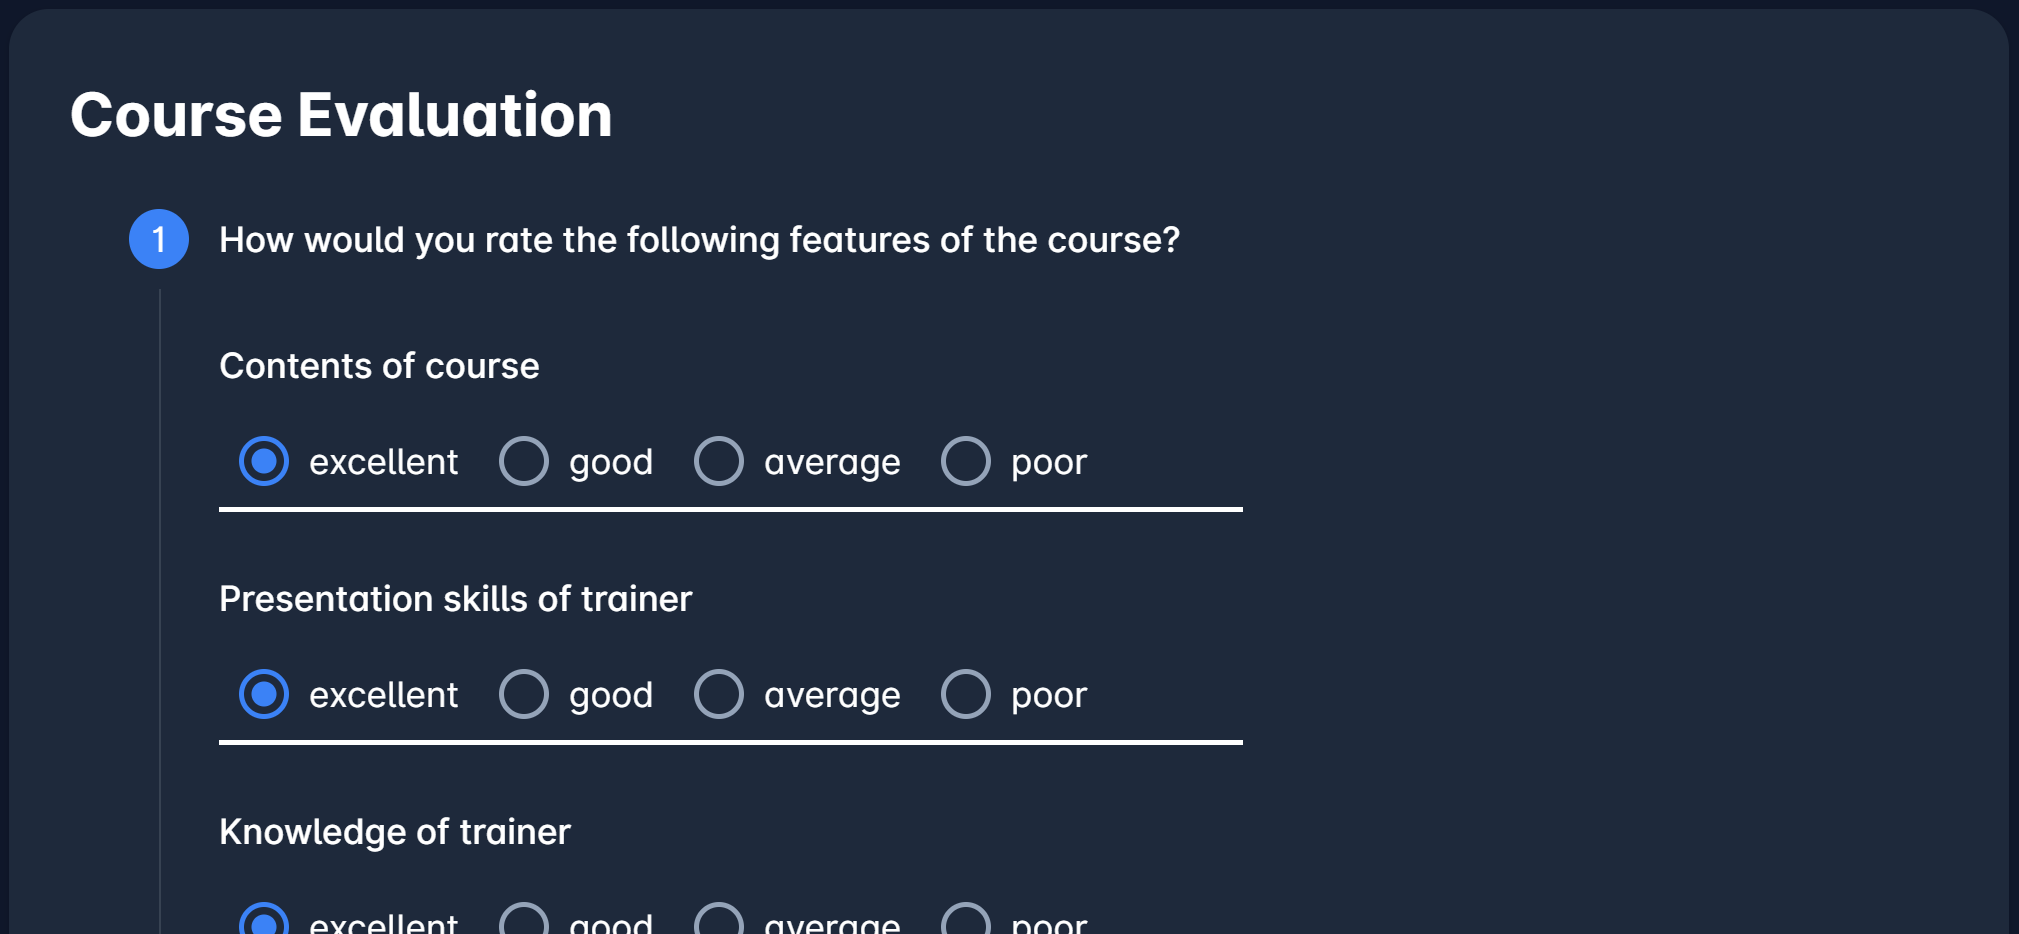
Task: Select poor for Knowledge of trainer
Action: (966, 921)
